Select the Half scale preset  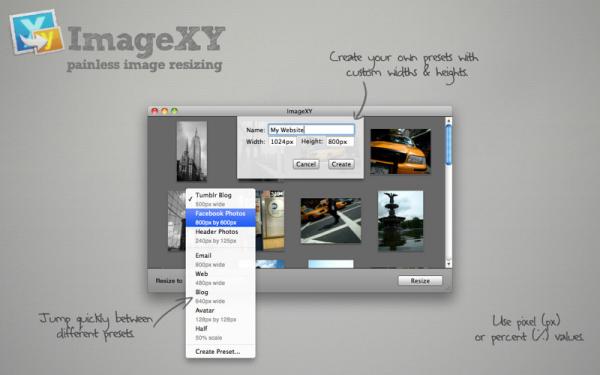220,333
